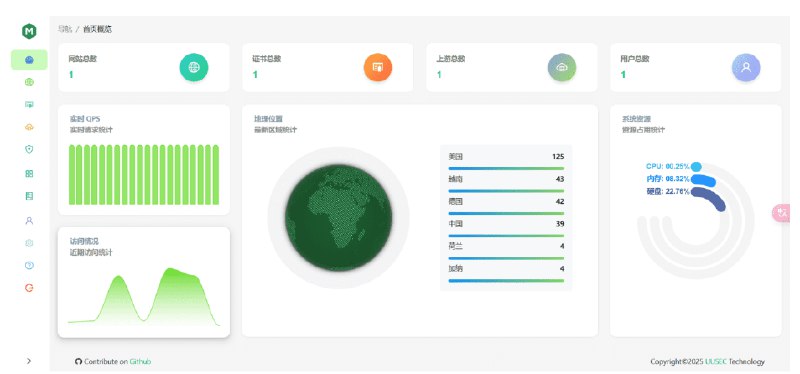This screenshot has height=374, width=800.
Task: Open the certificate screen sidebar icon
Action: click(x=29, y=105)
